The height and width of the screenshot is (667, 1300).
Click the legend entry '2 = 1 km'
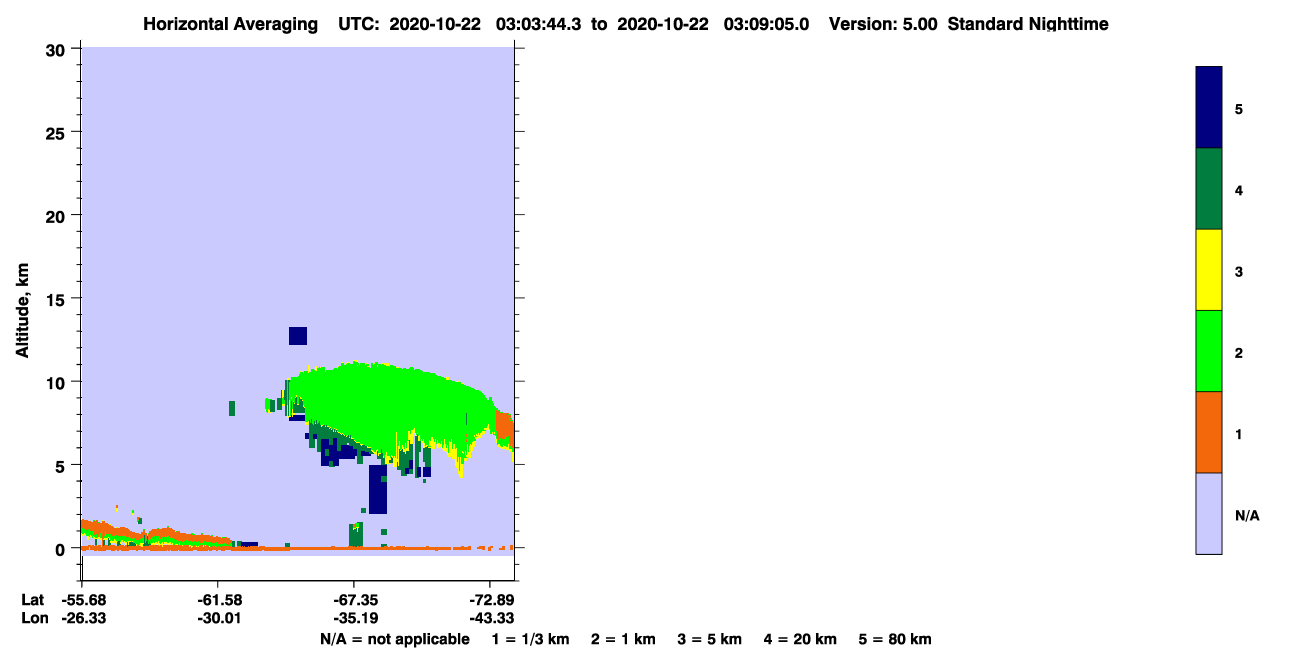(623, 639)
